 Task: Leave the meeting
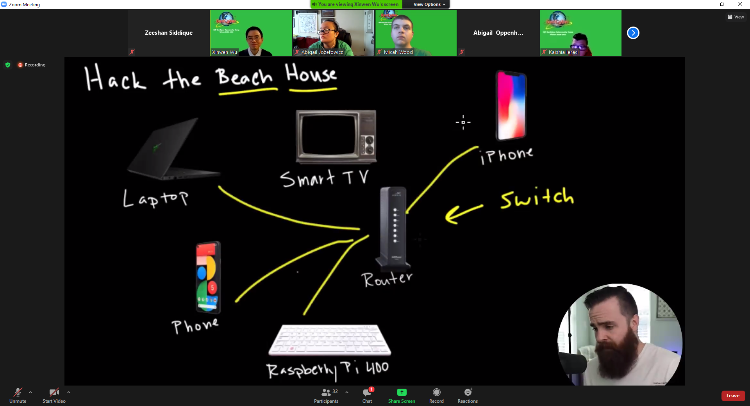pos(733,396)
